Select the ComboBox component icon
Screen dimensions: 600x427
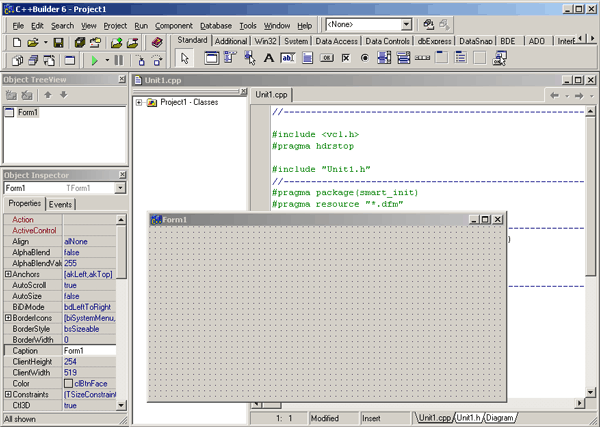pyautogui.click(x=403, y=58)
